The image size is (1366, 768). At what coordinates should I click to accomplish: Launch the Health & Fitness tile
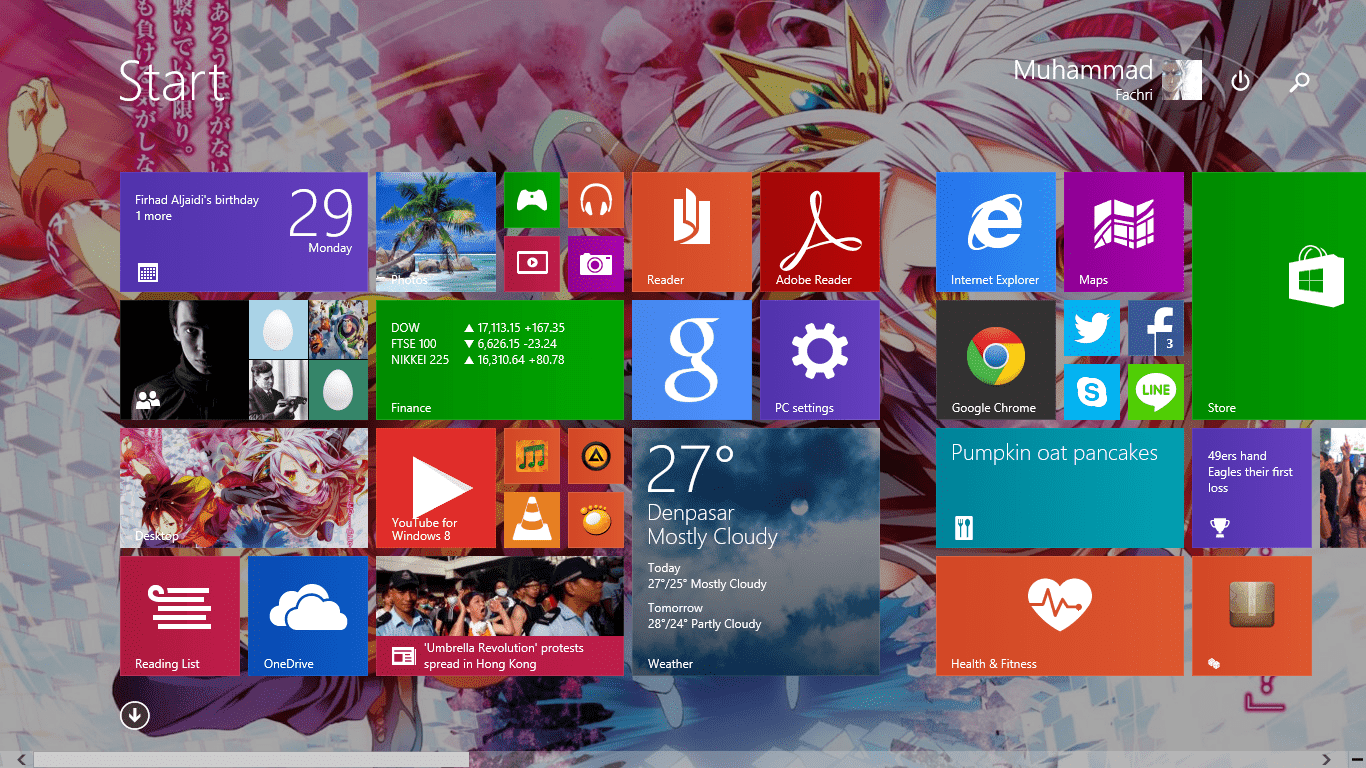point(1059,616)
